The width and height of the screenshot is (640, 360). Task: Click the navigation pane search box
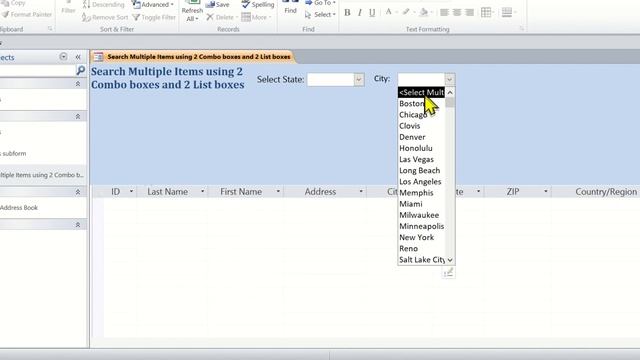pos(38,71)
